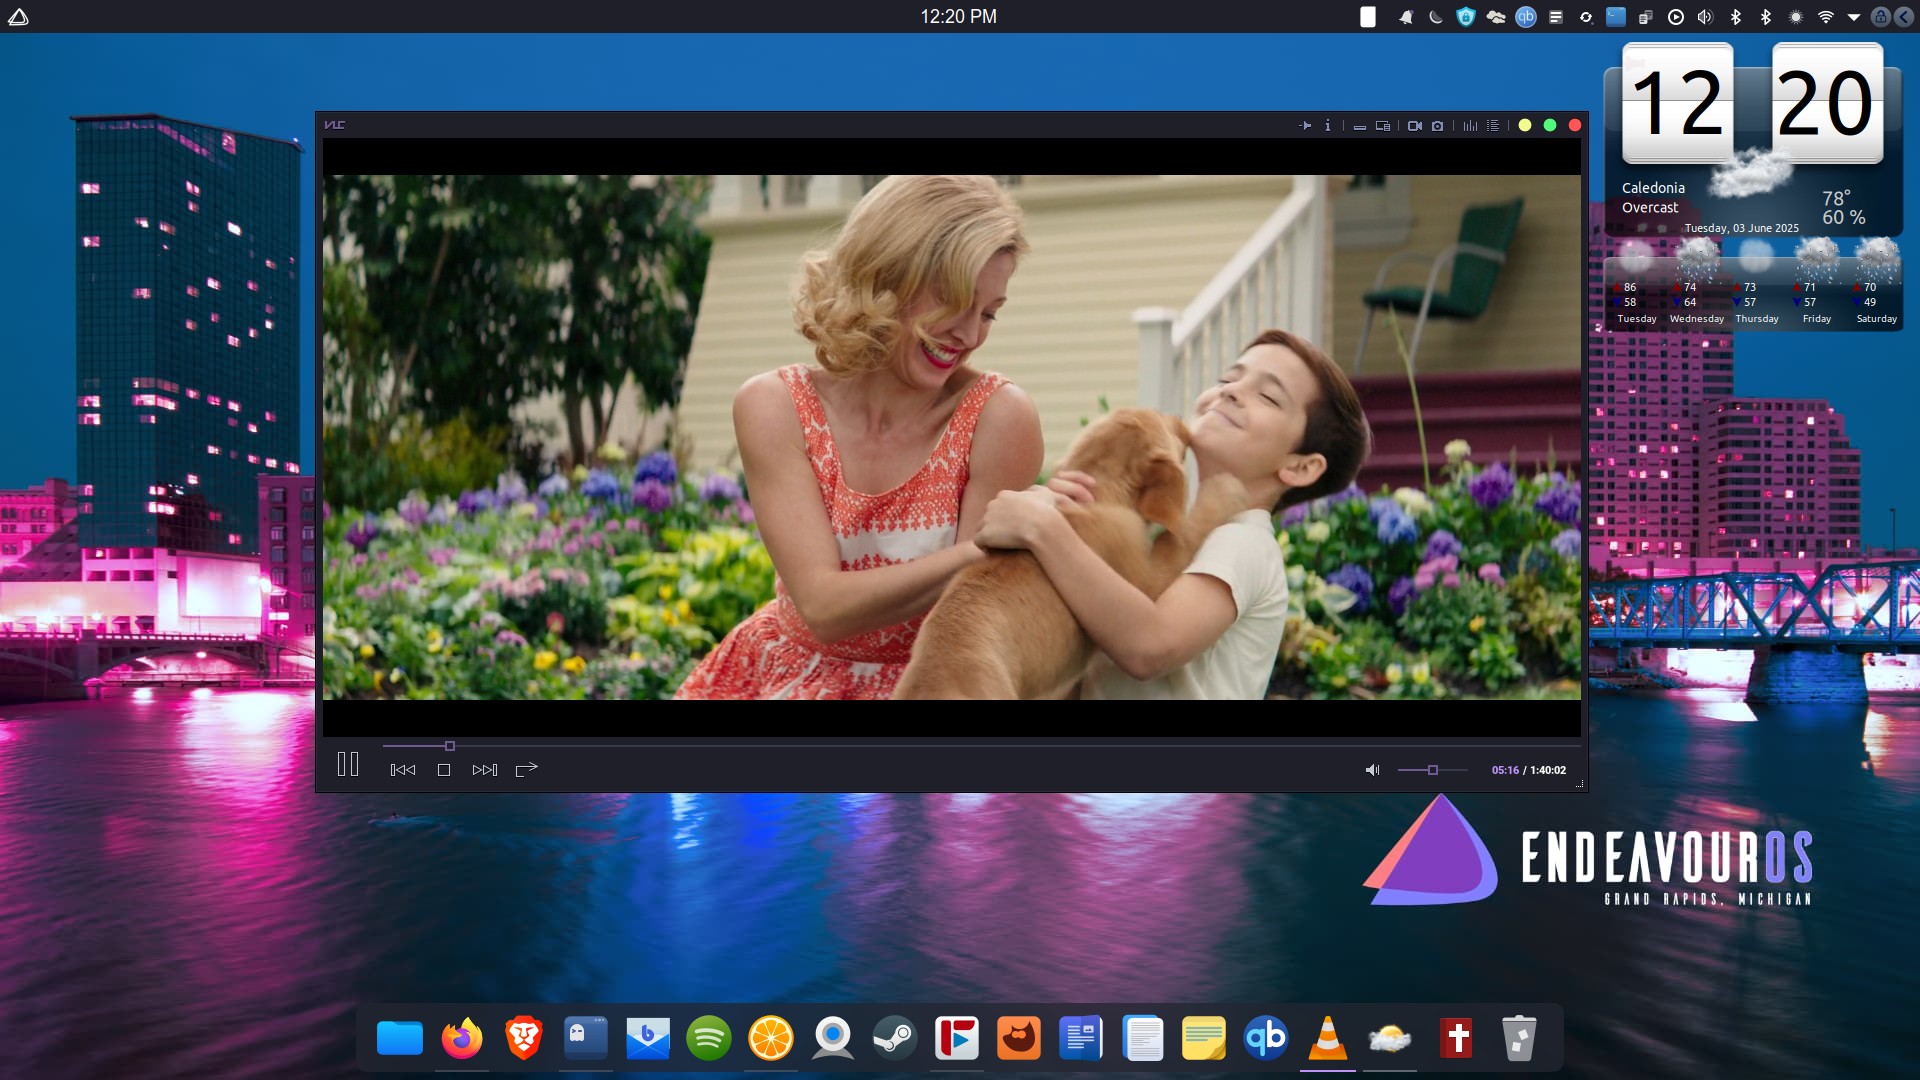Start recording with the video camera icon

[x=1415, y=126]
